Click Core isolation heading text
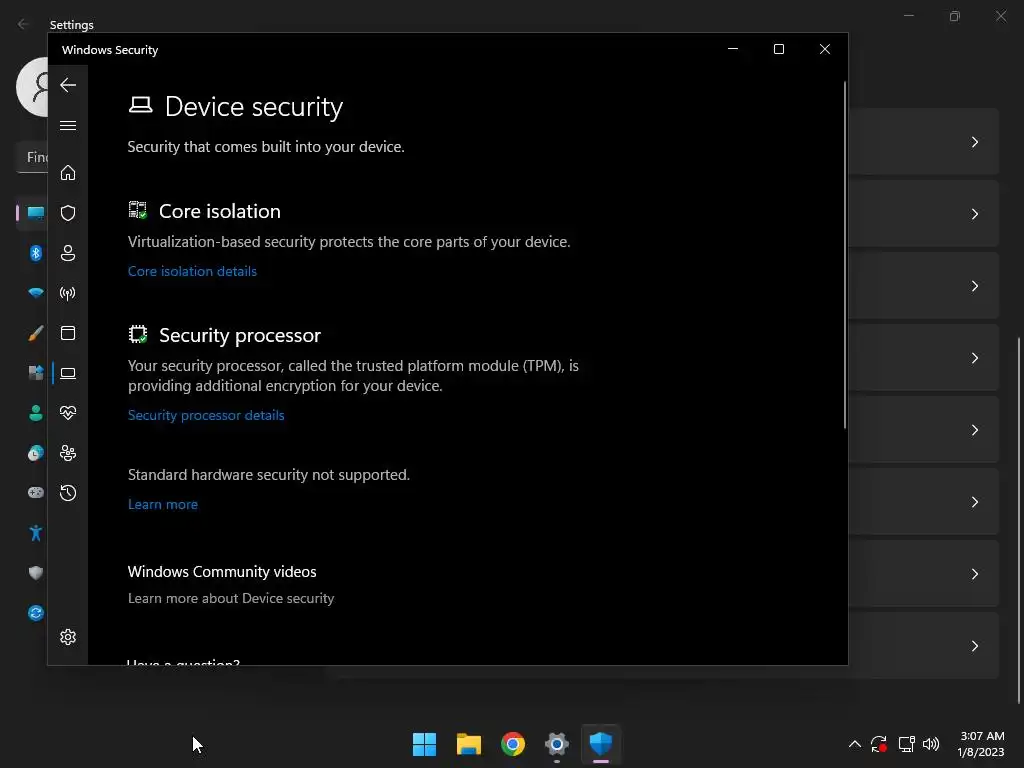Screen dimensions: 1024x768 pos(219,211)
